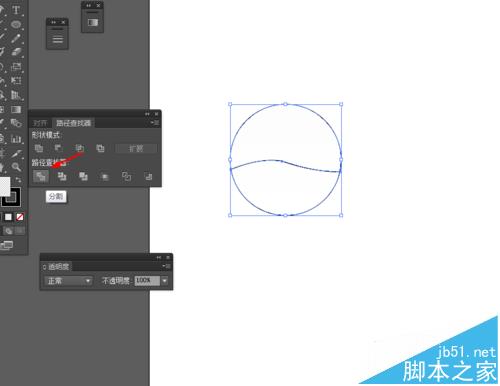This screenshot has height=386, width=500.
Task: Click the top-center bounding box handle
Action: pos(285,104)
